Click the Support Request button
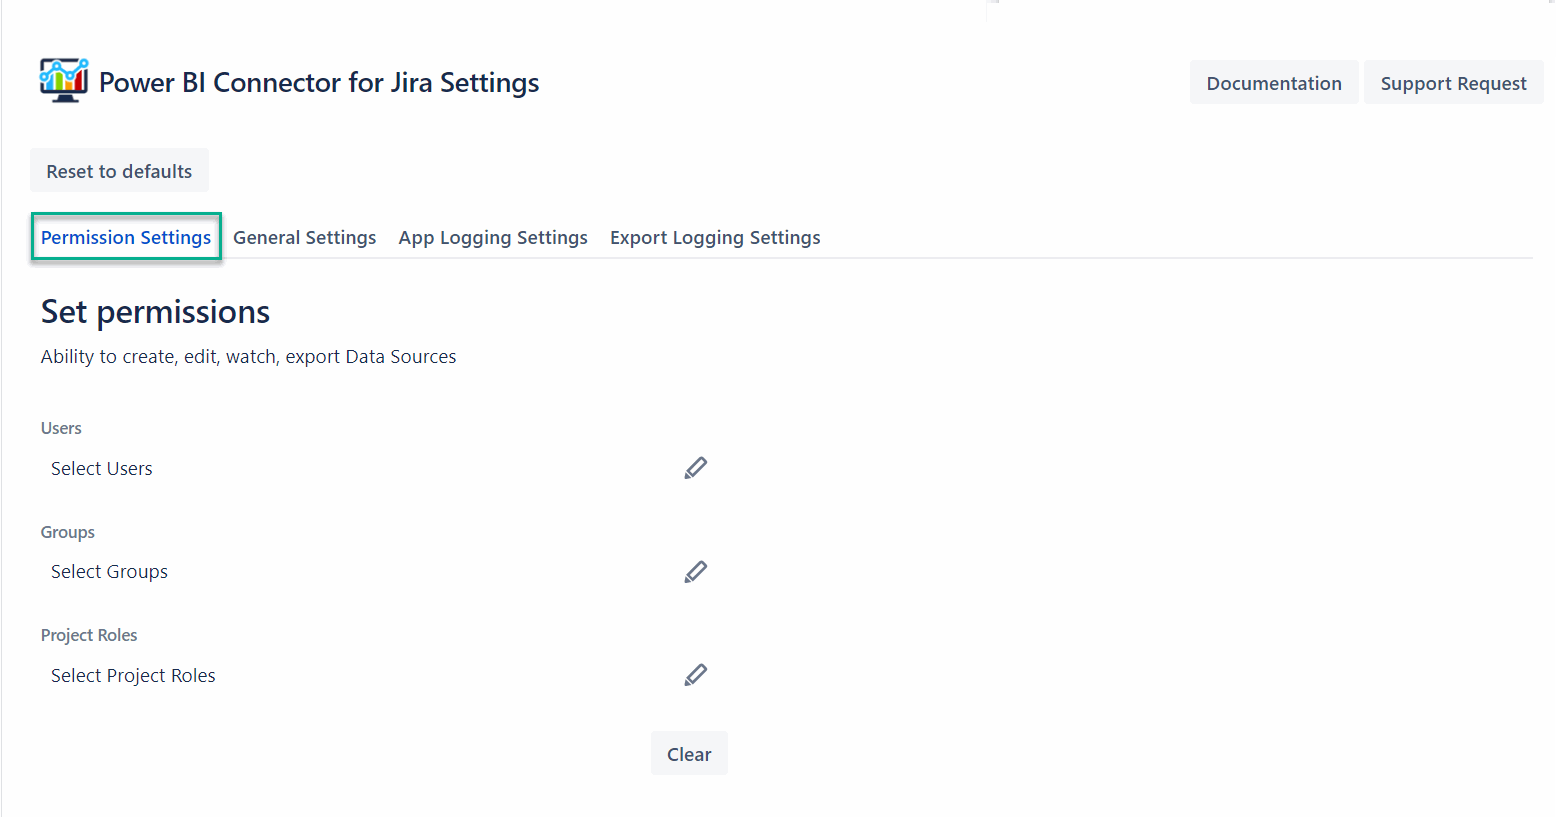The image size is (1556, 817). [1453, 82]
